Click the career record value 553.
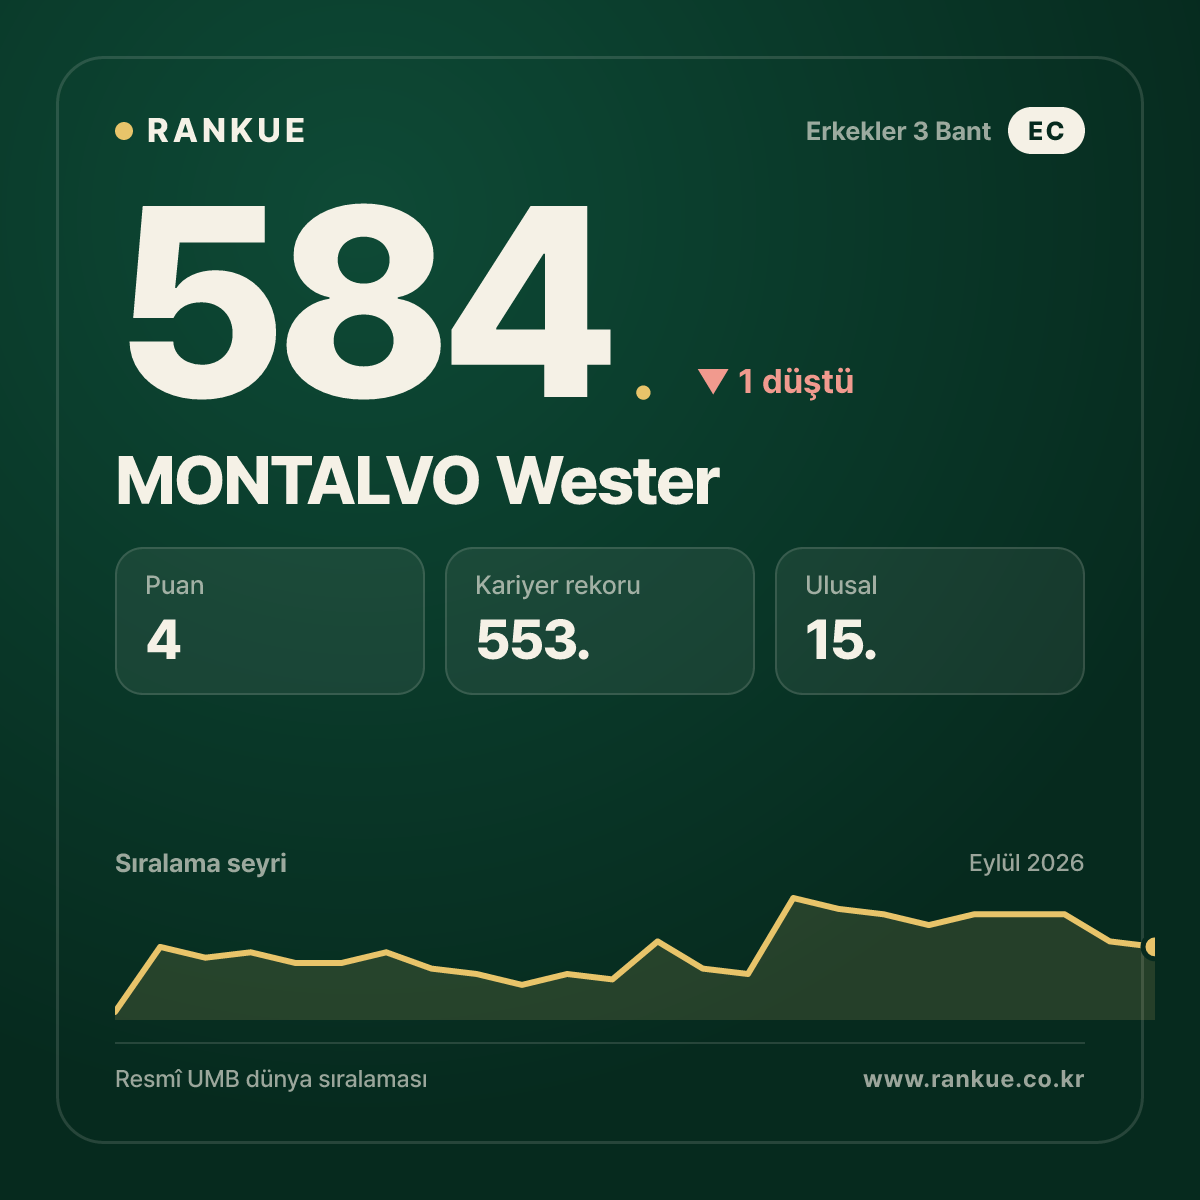 click(x=533, y=640)
